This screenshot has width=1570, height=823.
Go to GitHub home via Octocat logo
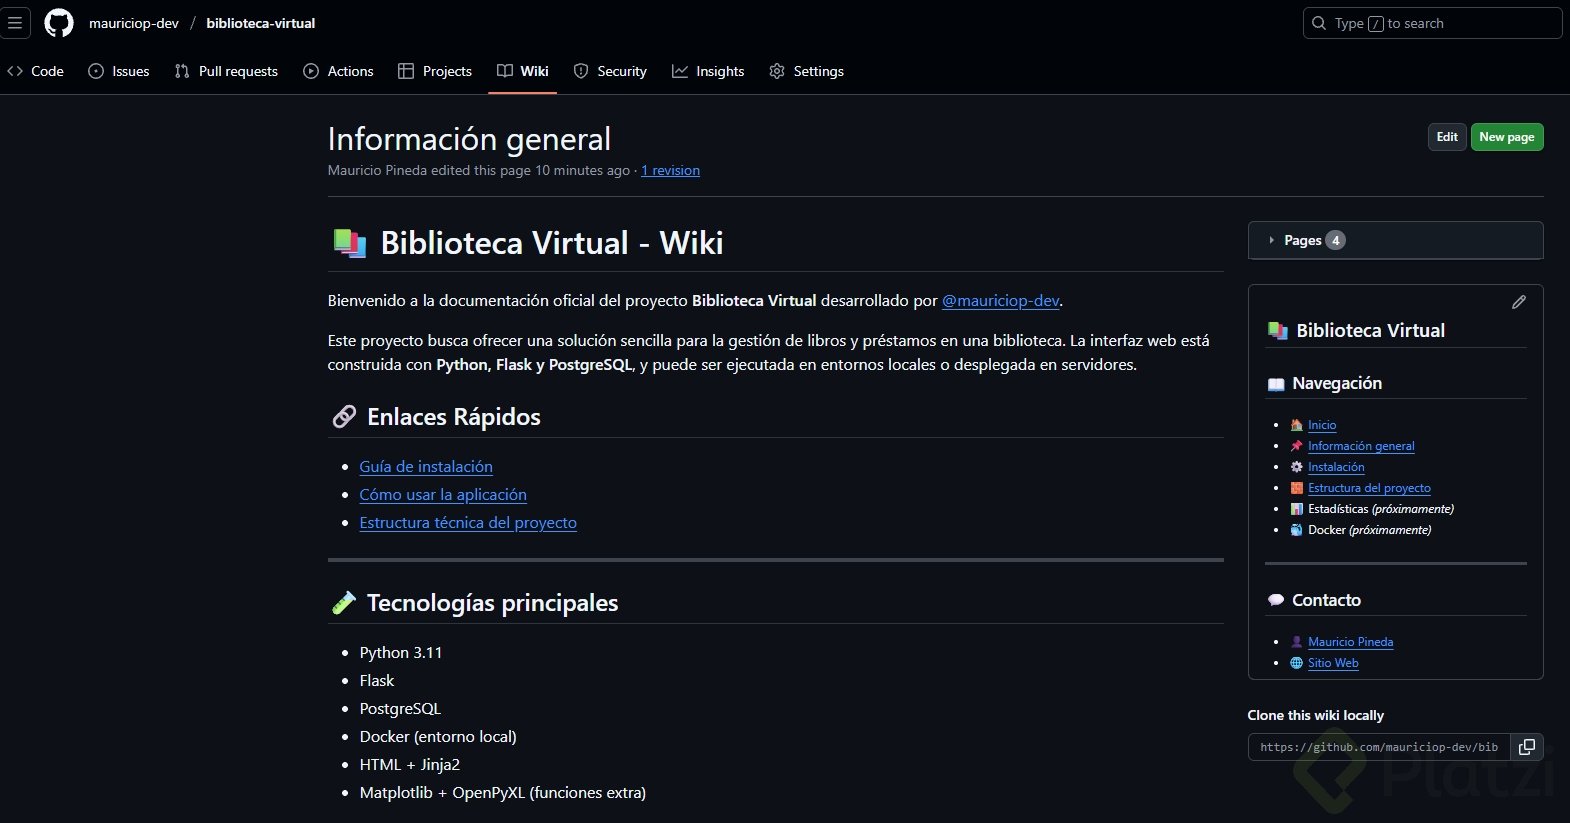tap(59, 23)
